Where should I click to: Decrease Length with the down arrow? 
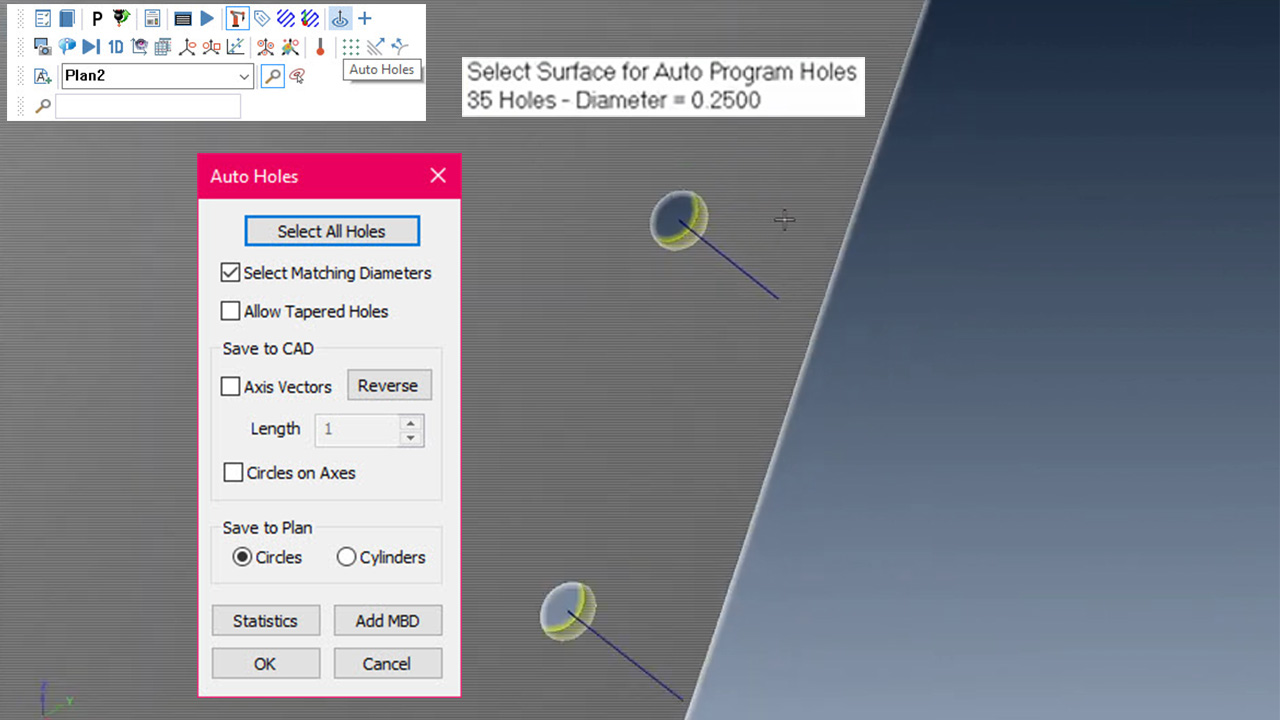(x=410, y=438)
